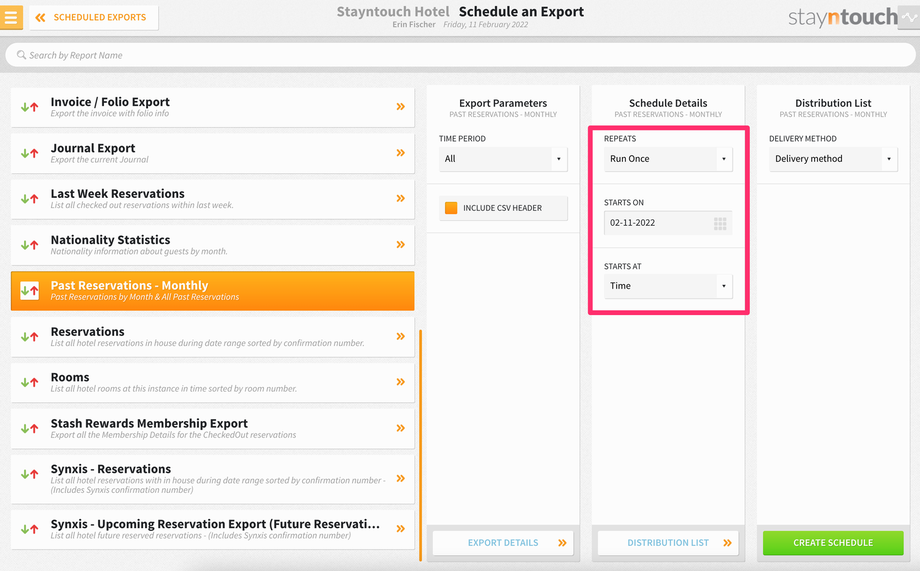Select the Journal Export report
This screenshot has width=920, height=571.
click(x=212, y=153)
